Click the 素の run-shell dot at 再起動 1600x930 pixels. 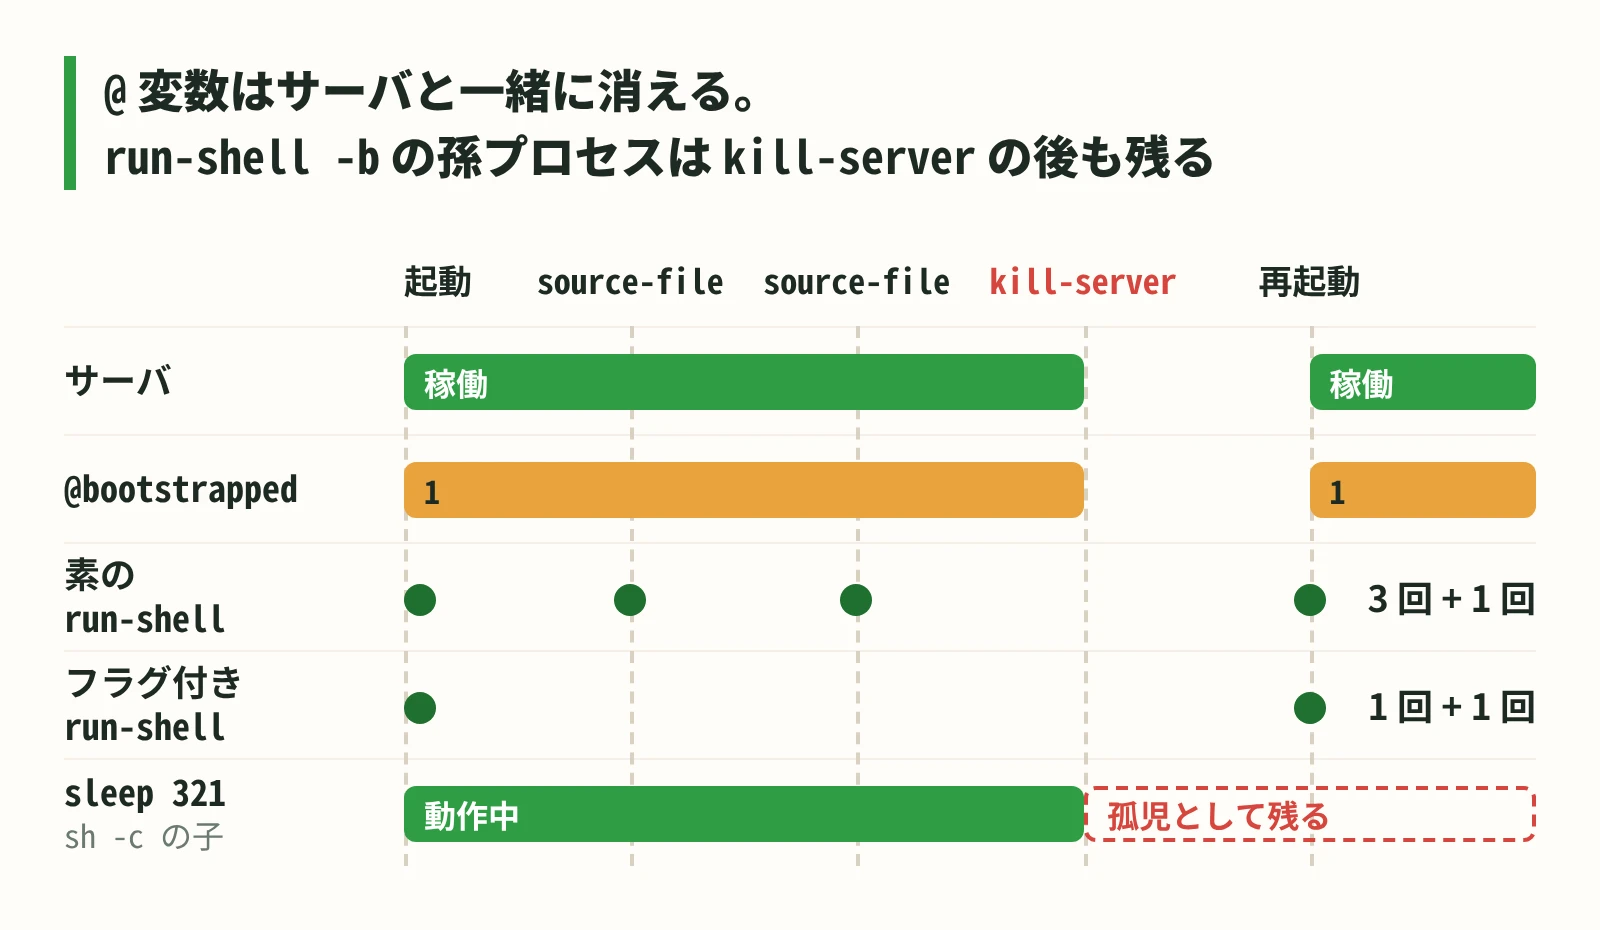(1310, 600)
